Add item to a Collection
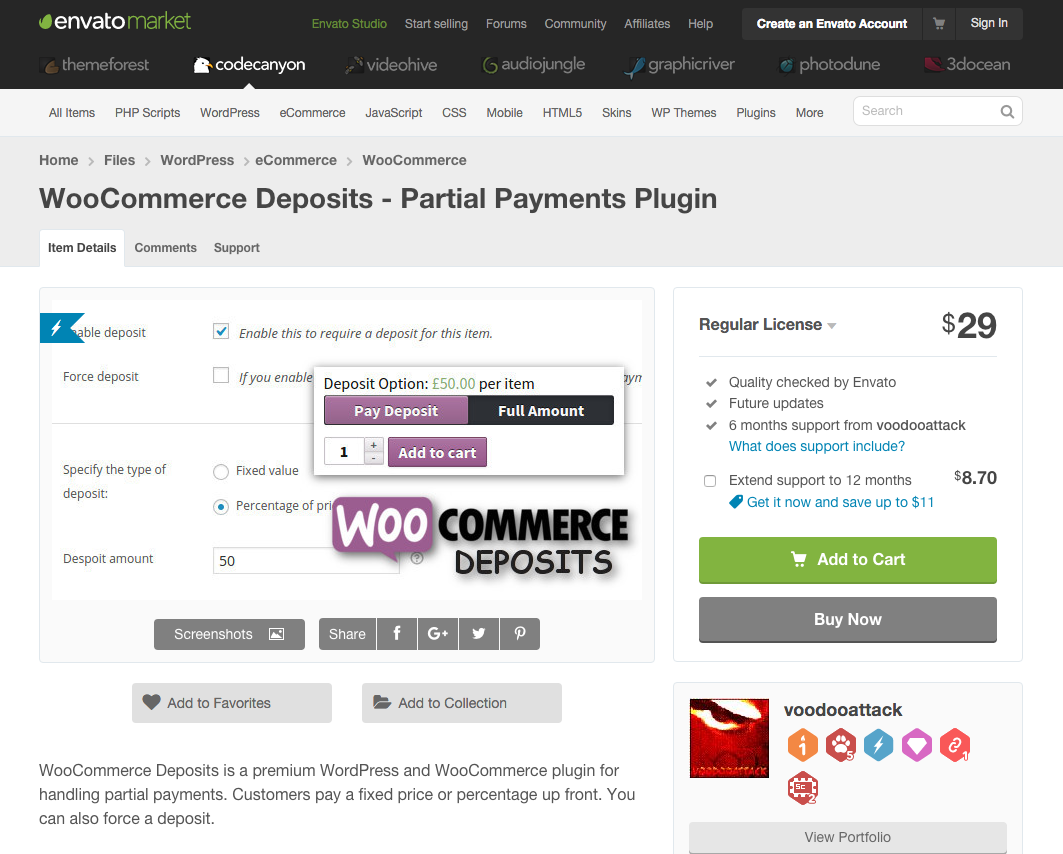This screenshot has width=1063, height=854. 462,703
